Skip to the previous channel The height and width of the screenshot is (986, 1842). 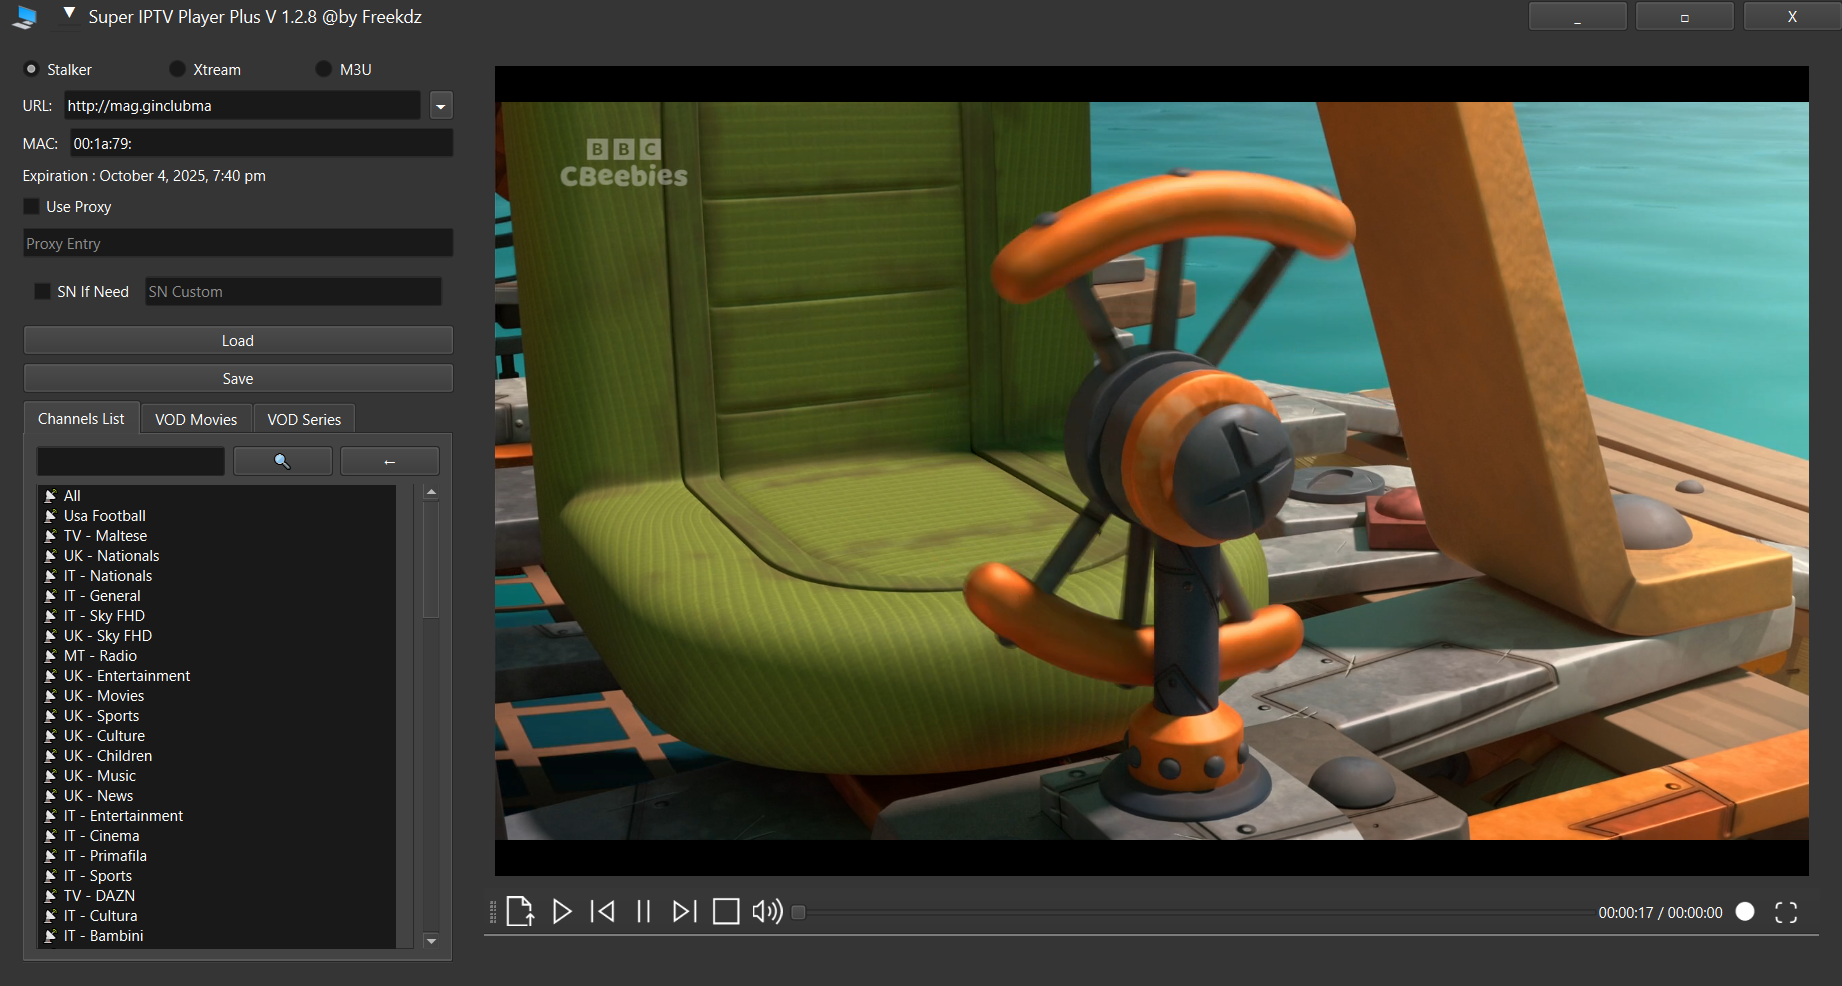[x=603, y=911]
